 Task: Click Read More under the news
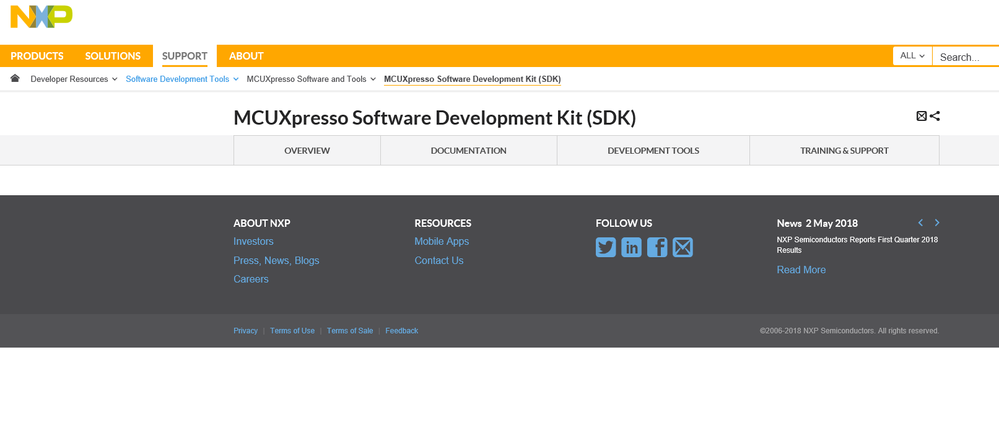coord(801,270)
